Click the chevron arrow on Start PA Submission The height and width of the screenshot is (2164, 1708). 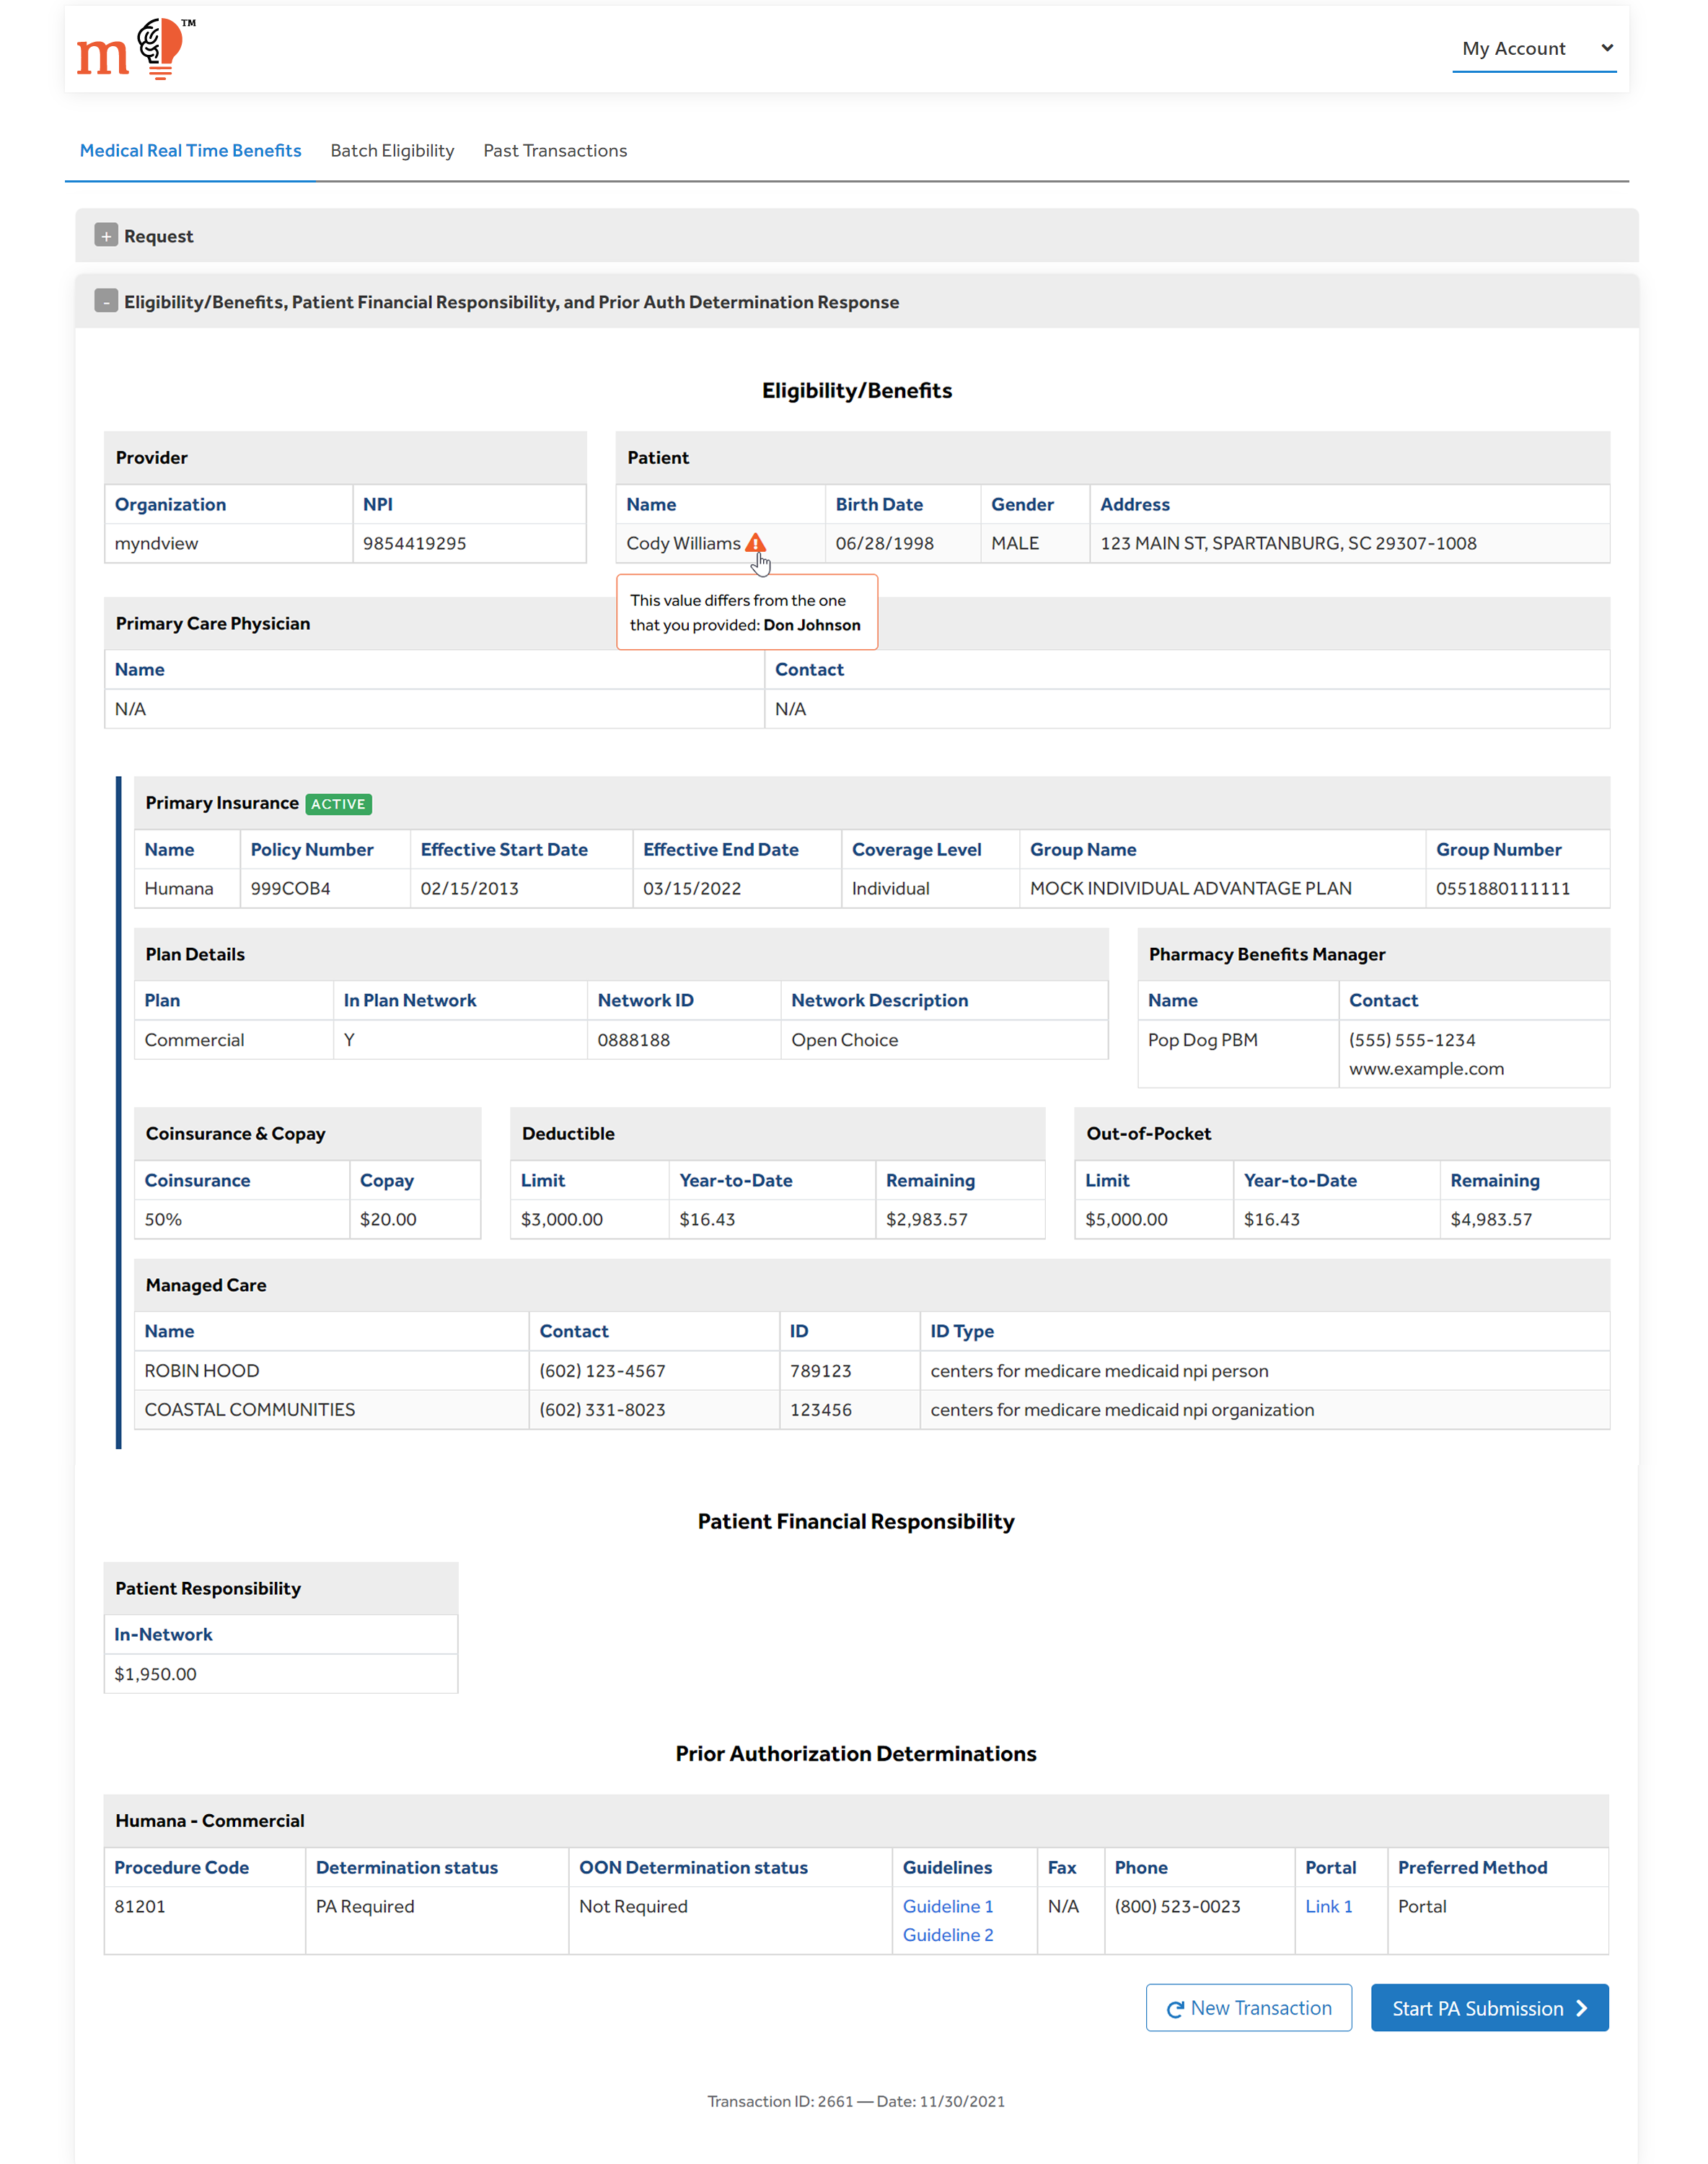point(1582,2008)
